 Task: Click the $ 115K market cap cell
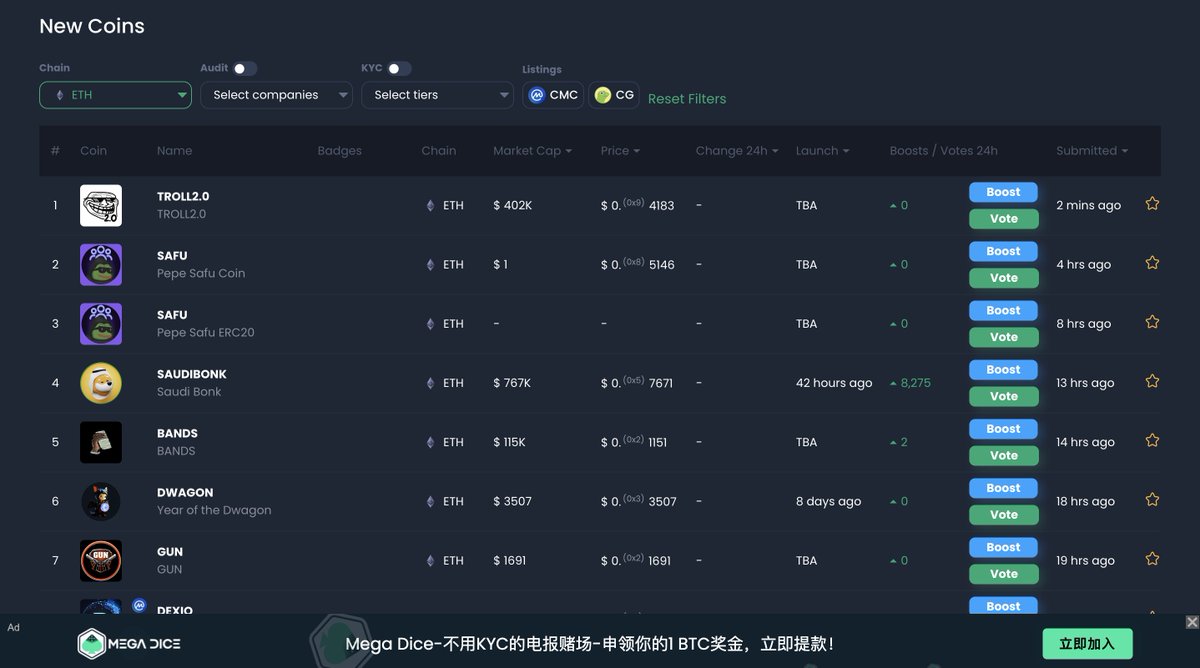509,442
